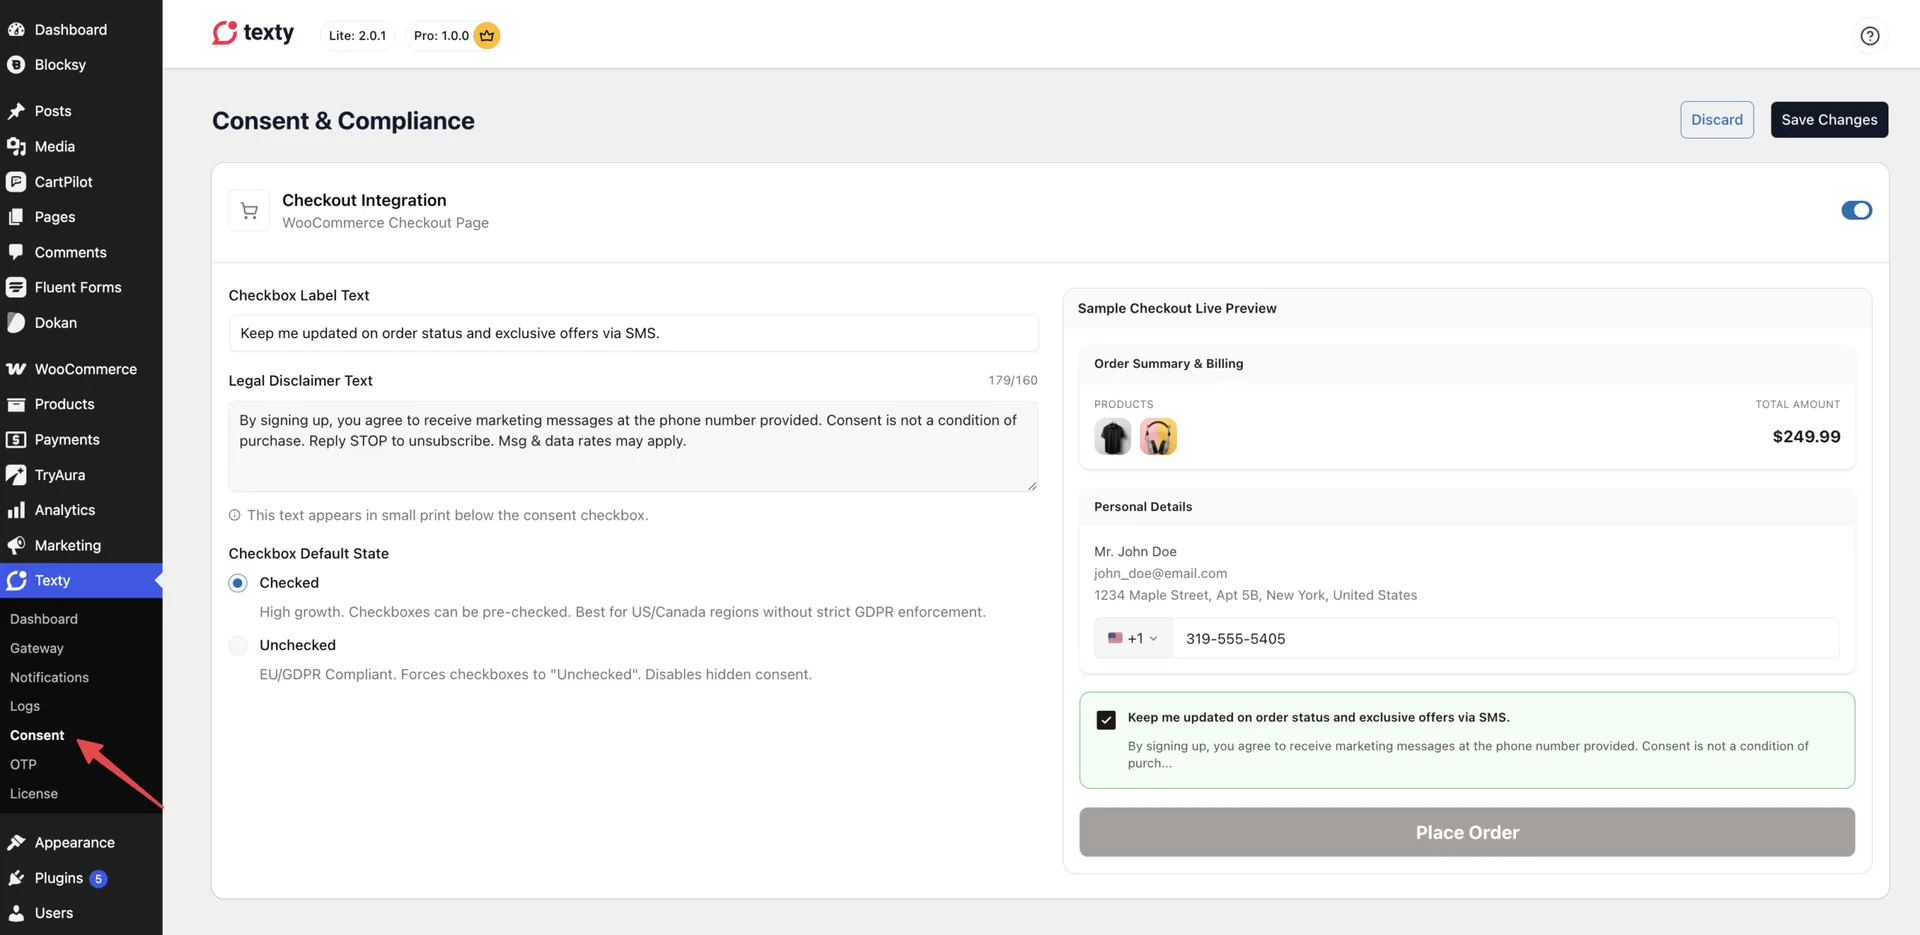Image resolution: width=1920 pixels, height=935 pixels.
Task: Click the Lite: 2.0.1 version badge
Action: pos(357,35)
